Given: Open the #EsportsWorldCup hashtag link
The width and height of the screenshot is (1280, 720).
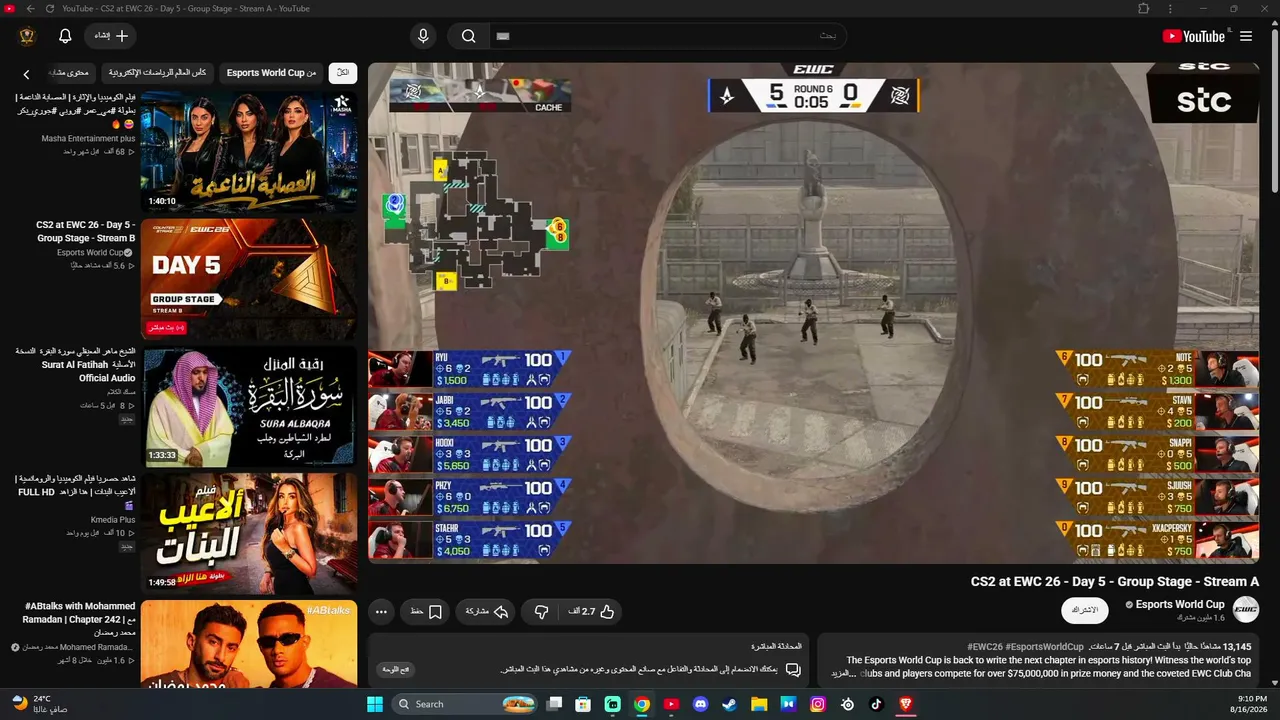Looking at the screenshot, I should click(1045, 647).
